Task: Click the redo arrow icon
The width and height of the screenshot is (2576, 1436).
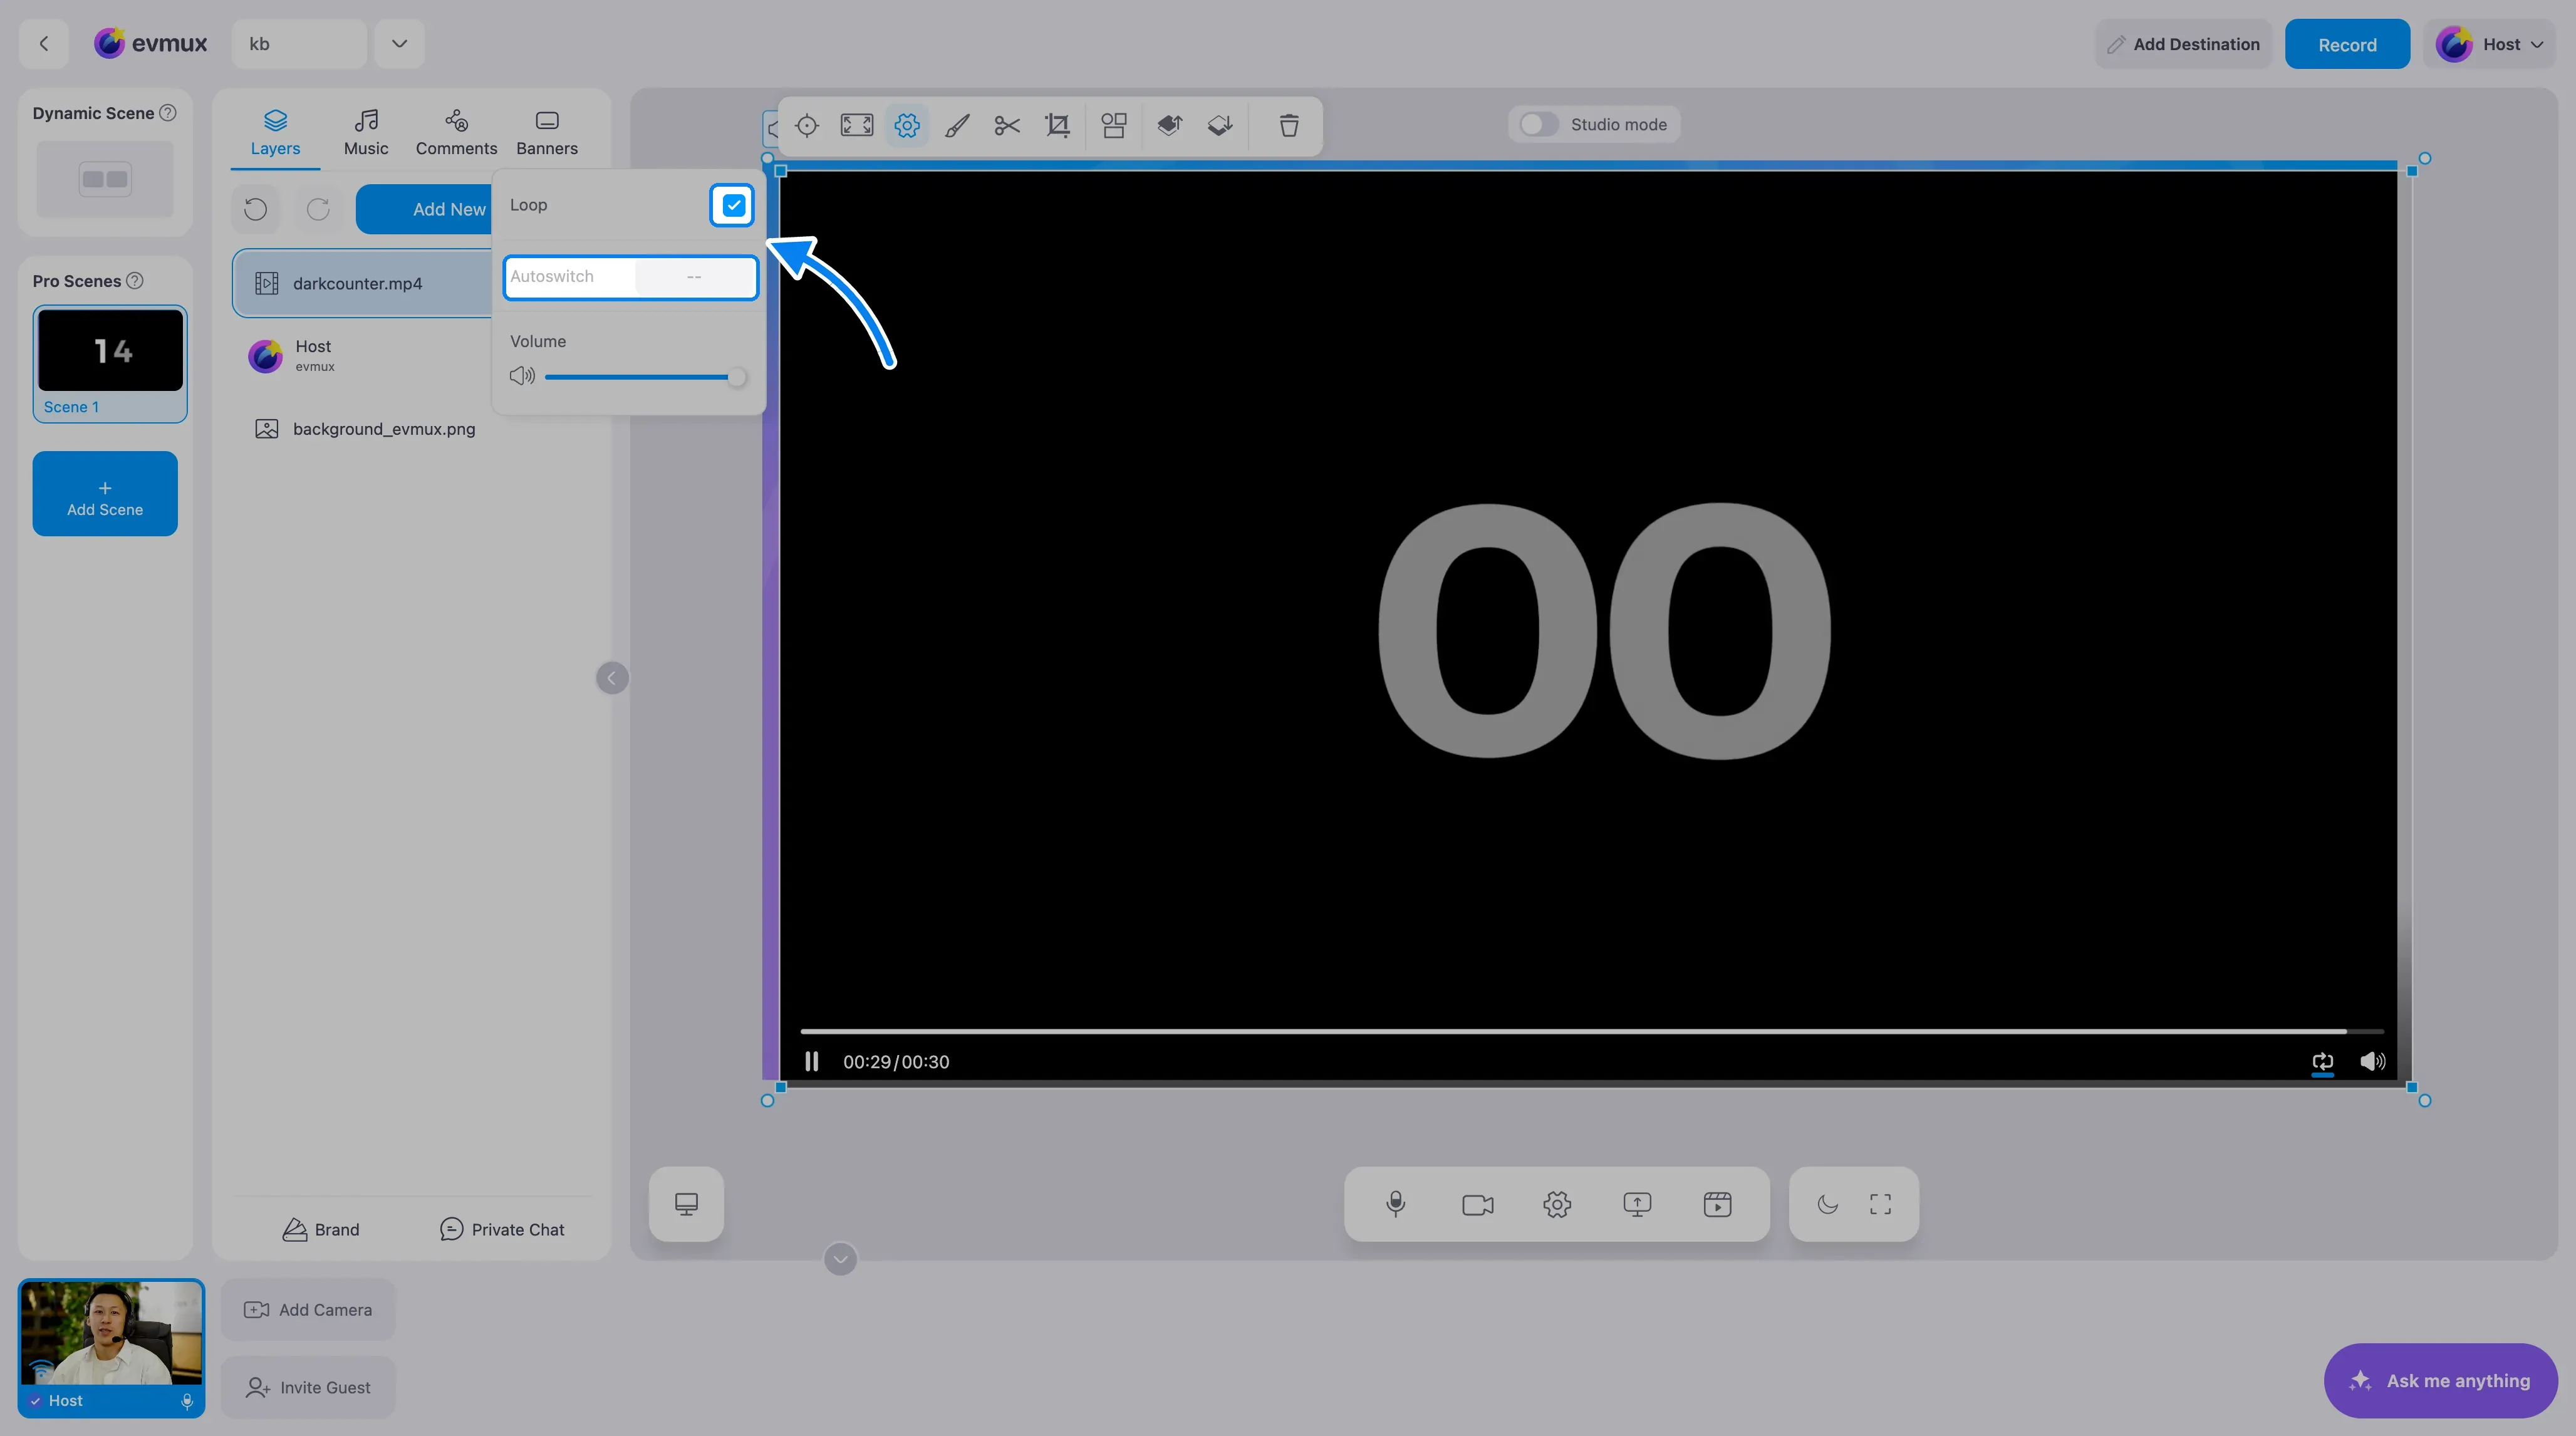Action: 318,209
